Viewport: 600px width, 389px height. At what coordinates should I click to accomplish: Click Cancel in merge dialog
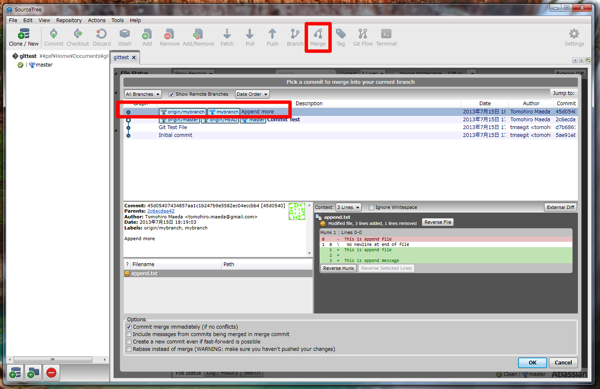pyautogui.click(x=563, y=362)
